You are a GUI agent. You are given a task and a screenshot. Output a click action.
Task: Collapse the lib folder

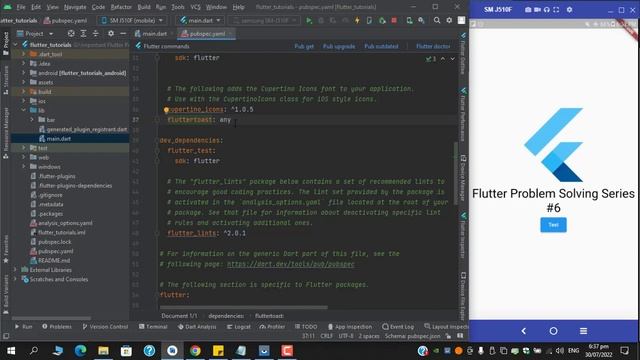click(x=23, y=110)
